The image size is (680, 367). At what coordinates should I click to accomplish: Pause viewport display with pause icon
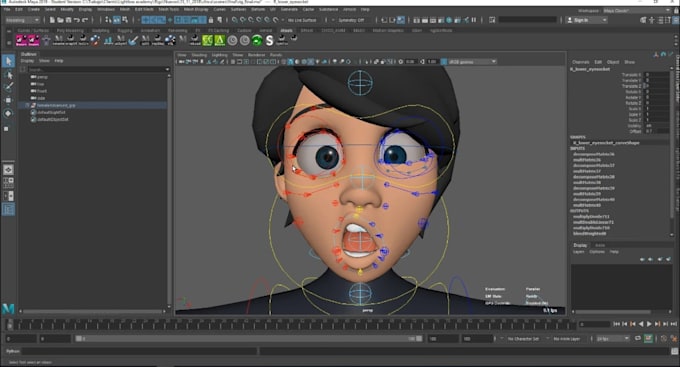474,20
